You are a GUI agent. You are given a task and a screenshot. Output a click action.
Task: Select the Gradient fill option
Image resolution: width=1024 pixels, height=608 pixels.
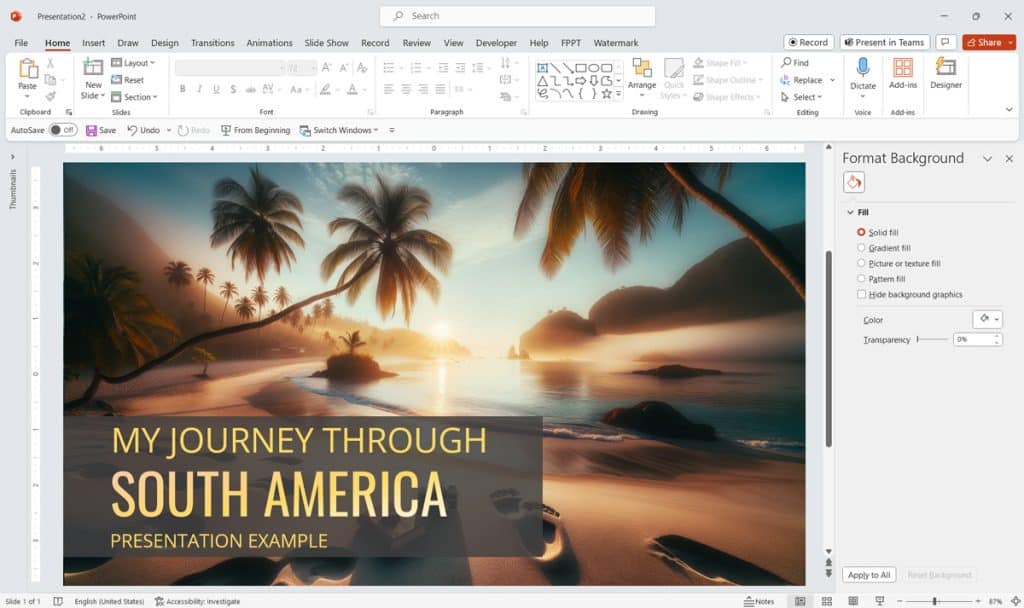point(861,247)
